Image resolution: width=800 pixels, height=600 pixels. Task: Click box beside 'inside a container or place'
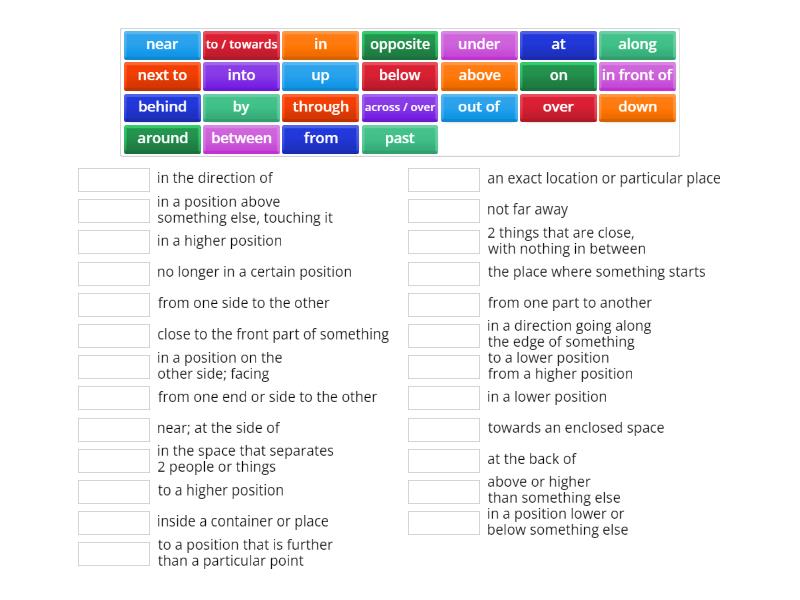[114, 522]
